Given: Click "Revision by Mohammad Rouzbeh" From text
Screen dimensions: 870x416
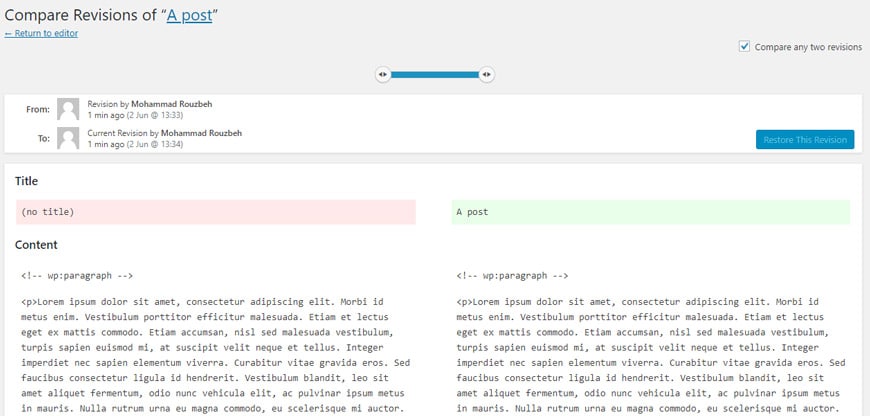Looking at the screenshot, I should (x=150, y=104).
